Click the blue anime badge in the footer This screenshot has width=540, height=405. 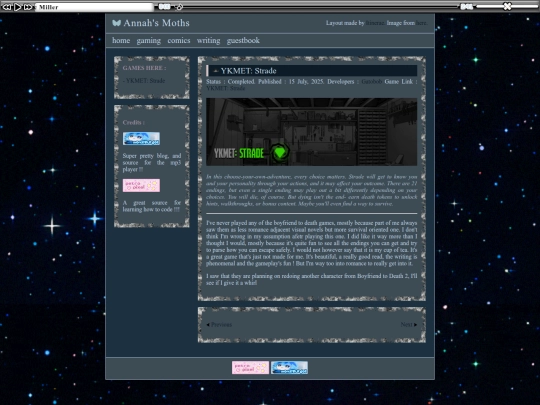pyautogui.click(x=289, y=367)
